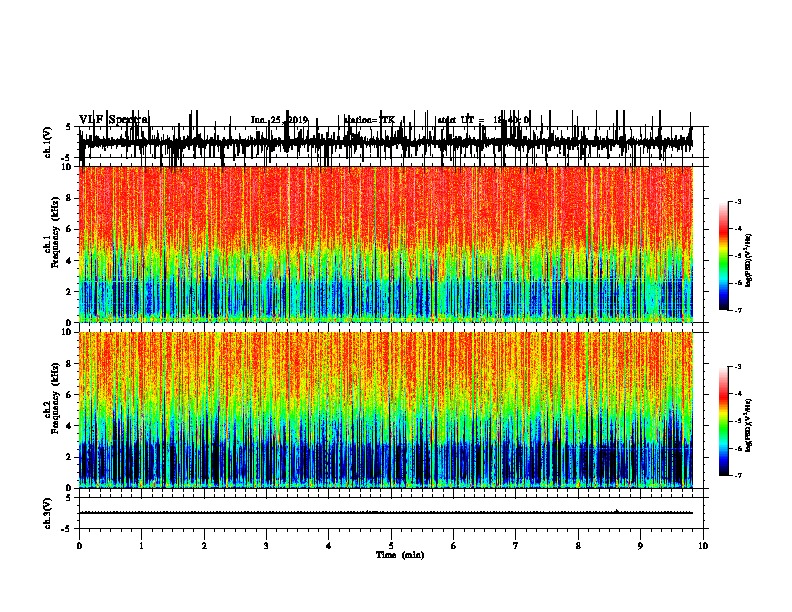
Task: Select the "start UT = 18:40: 0" header text
Action: click(x=483, y=120)
